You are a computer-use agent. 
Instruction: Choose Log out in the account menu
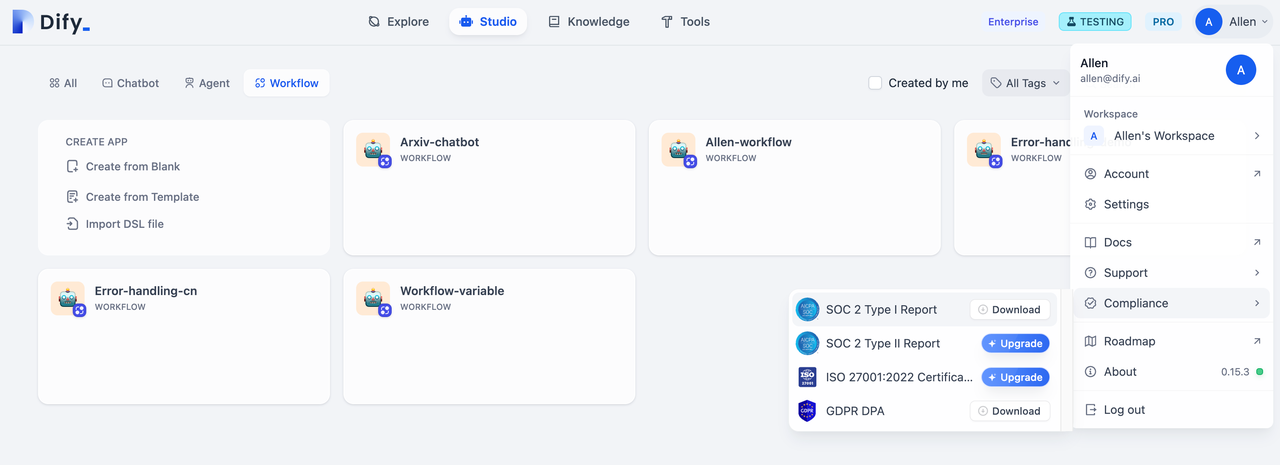[1124, 410]
